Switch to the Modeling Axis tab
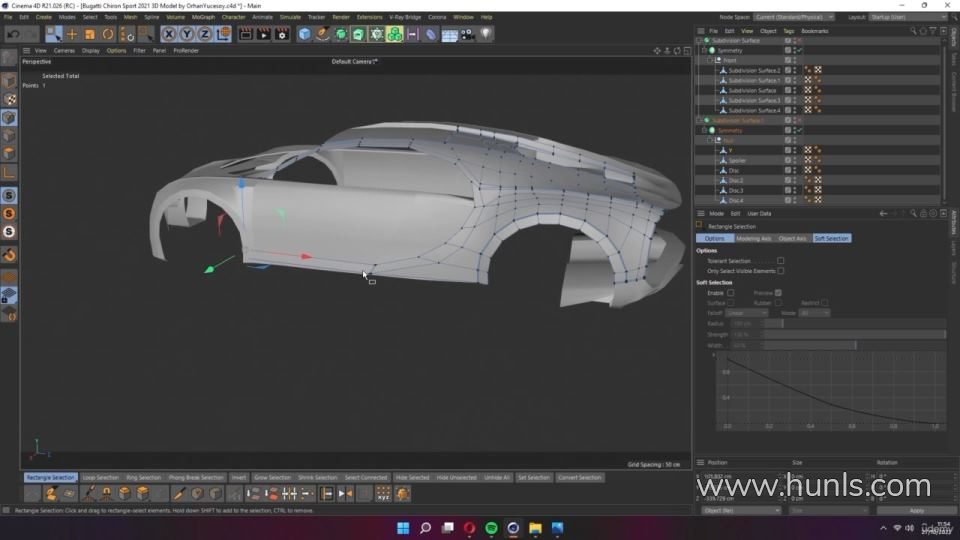The height and width of the screenshot is (540, 960). pyautogui.click(x=754, y=238)
